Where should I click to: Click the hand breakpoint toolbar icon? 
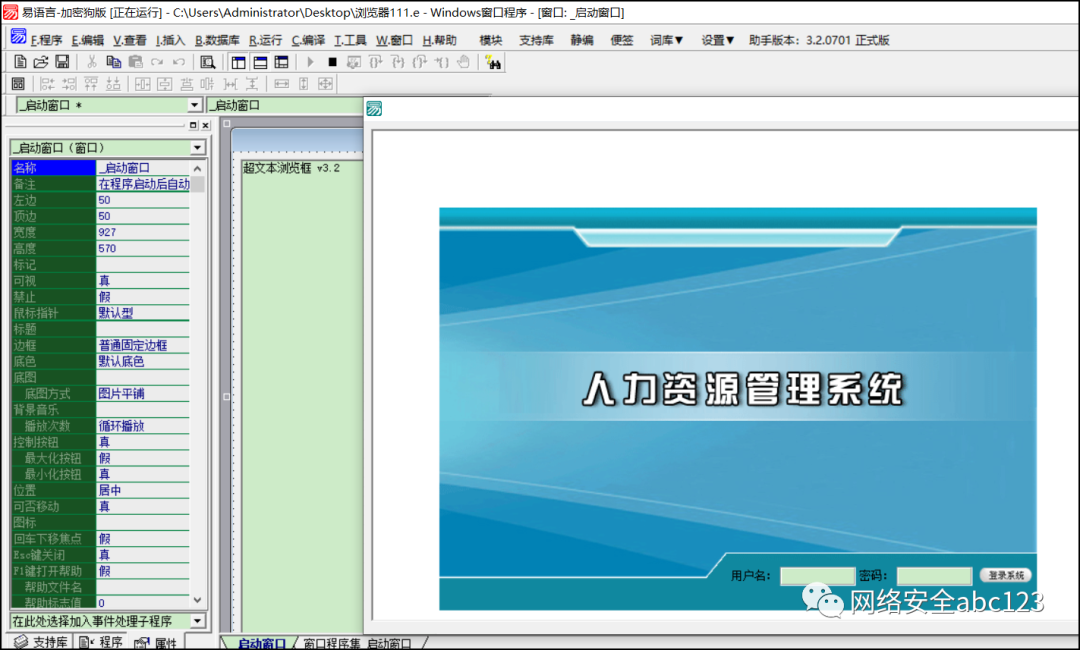click(x=464, y=62)
